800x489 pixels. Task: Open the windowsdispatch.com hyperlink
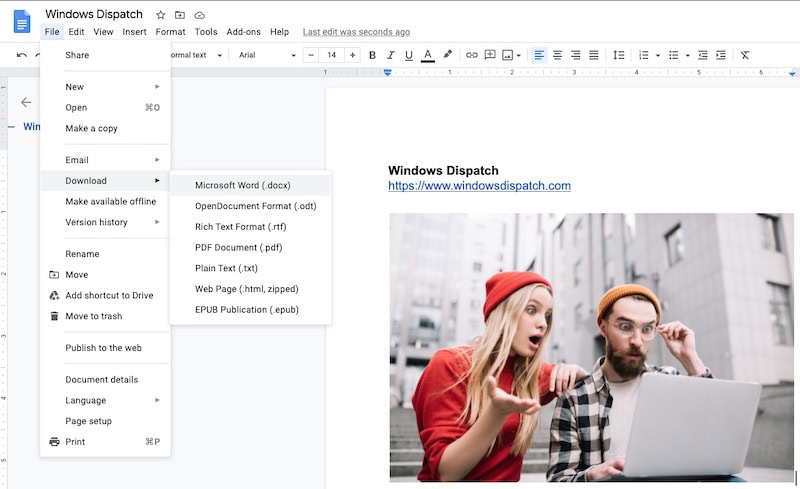[x=479, y=186]
